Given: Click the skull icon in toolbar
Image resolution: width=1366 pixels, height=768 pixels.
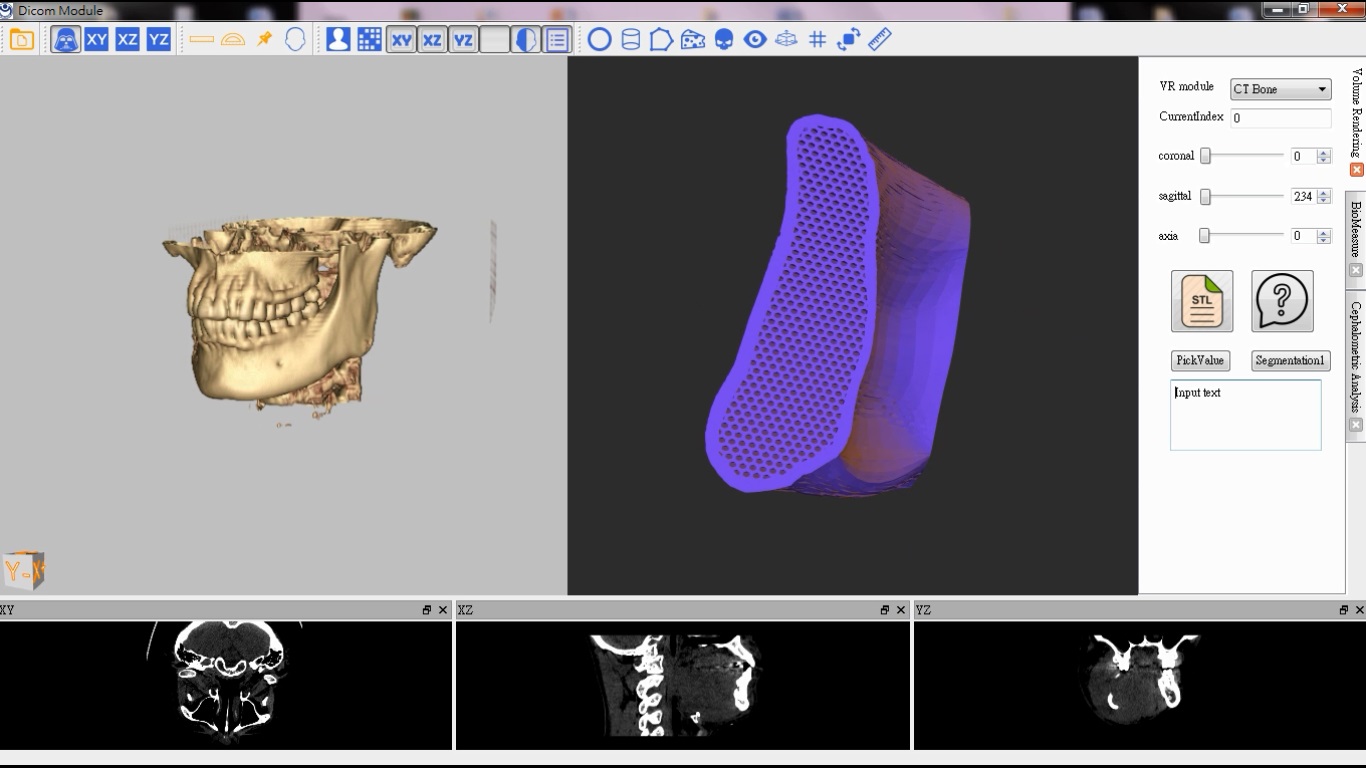Looking at the screenshot, I should pyautogui.click(x=724, y=40).
